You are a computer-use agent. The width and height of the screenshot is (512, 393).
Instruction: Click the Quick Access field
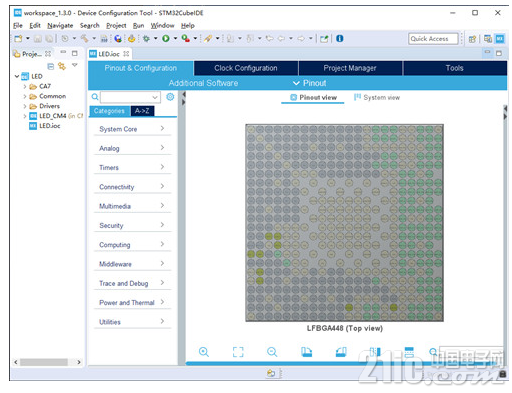433,39
